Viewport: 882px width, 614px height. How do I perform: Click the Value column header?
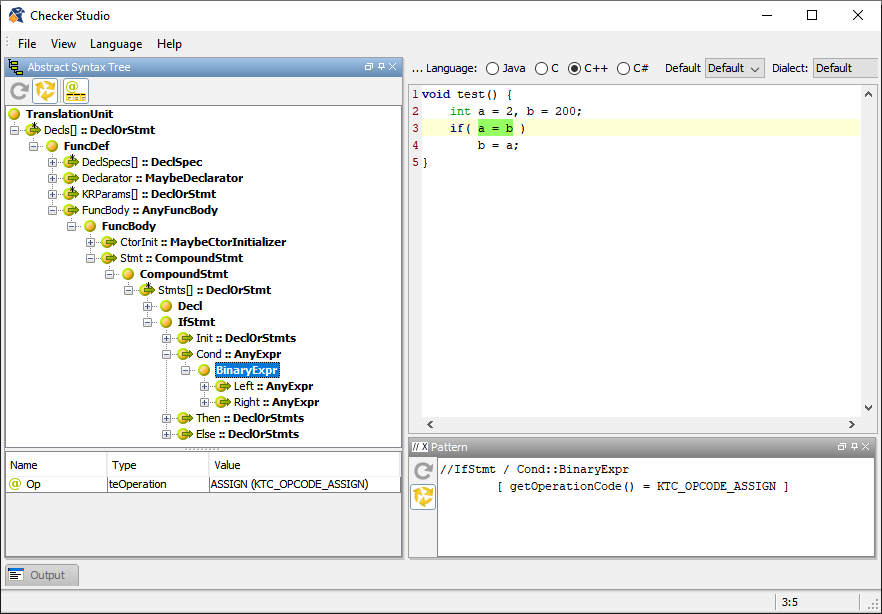pos(304,465)
